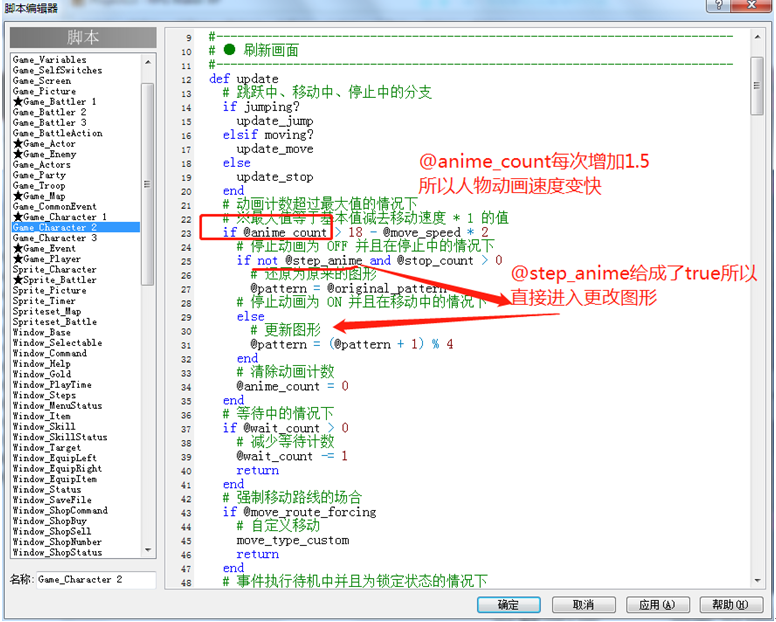Select Window_EquipLeft script
Viewport: 776px width, 622px height.
pyautogui.click(x=54, y=458)
